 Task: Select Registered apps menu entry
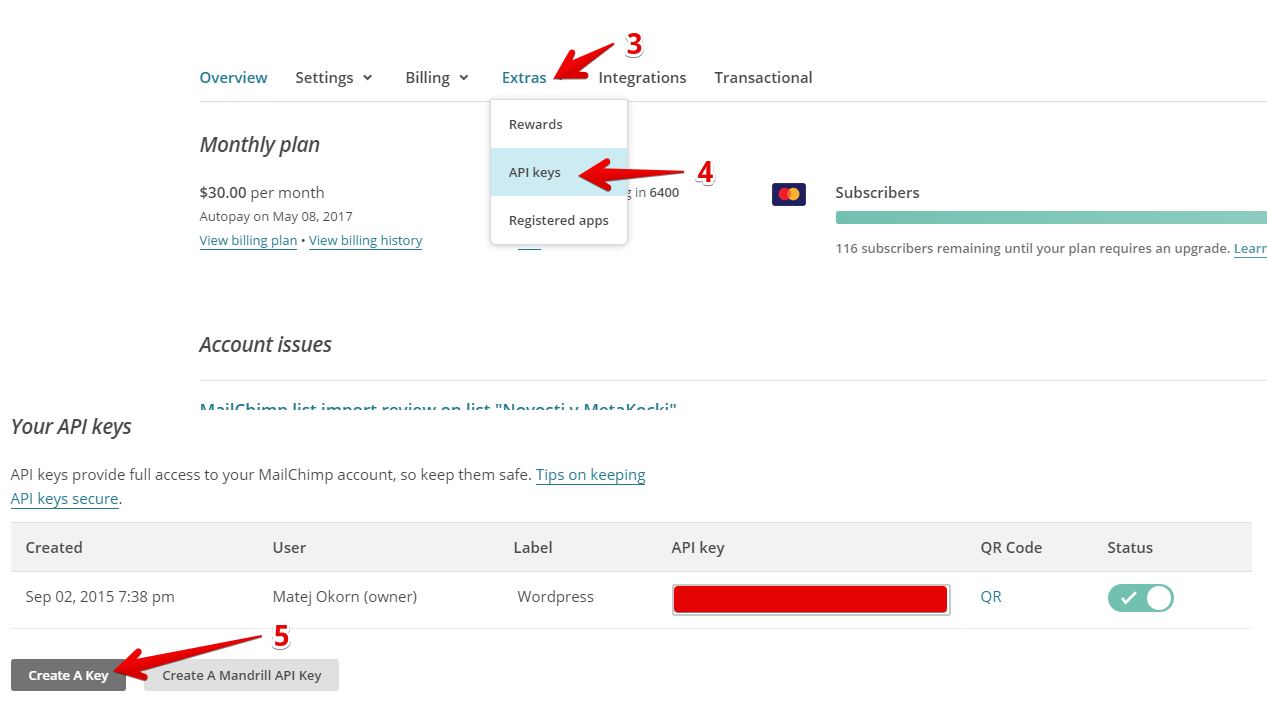pos(559,220)
